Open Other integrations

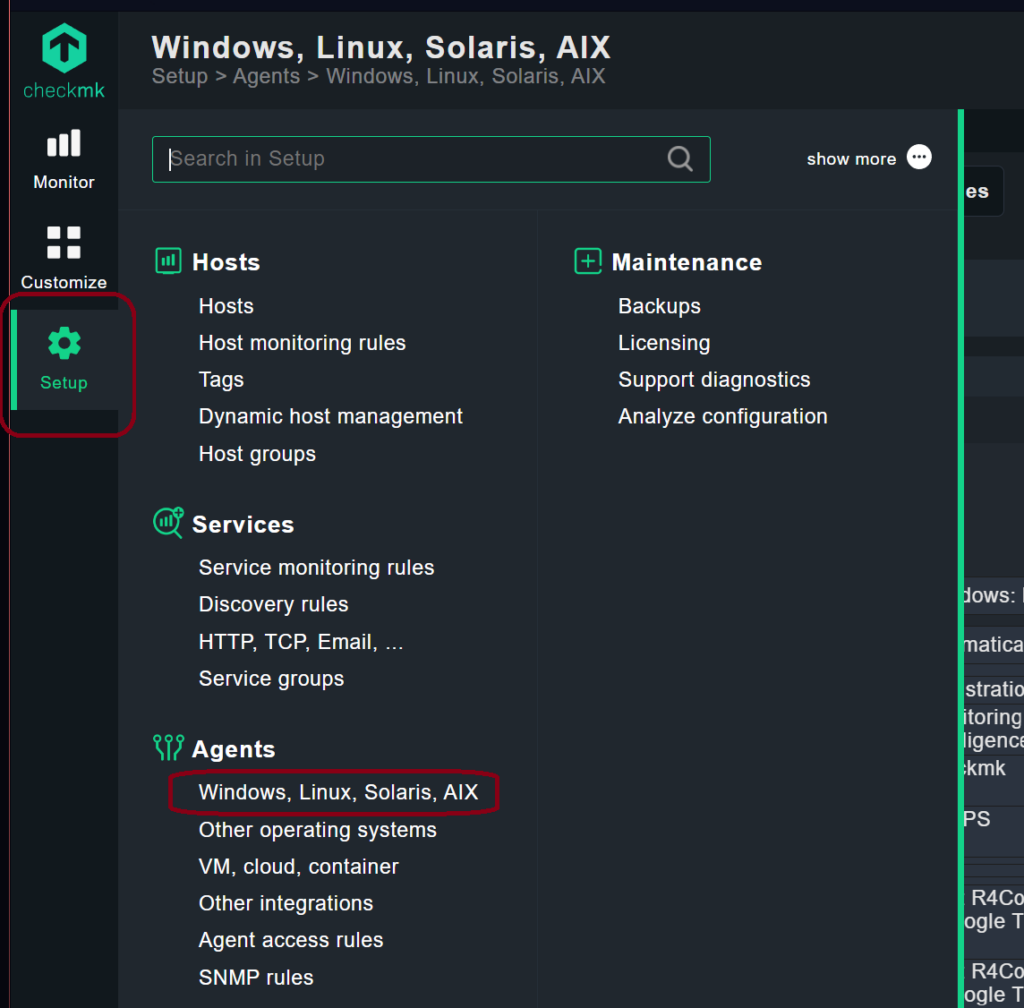(x=285, y=903)
